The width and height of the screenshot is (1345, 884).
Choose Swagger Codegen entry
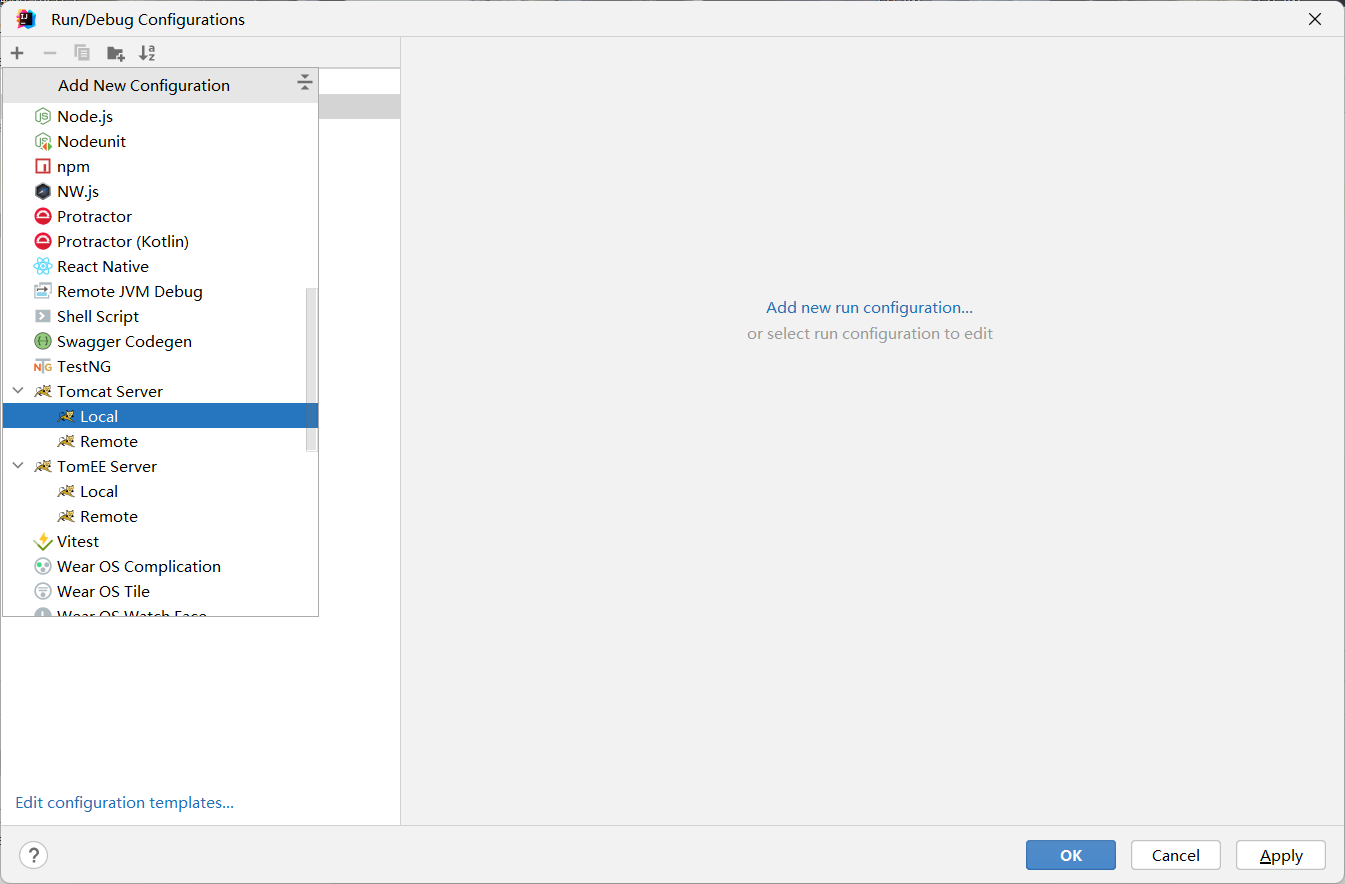(160, 341)
